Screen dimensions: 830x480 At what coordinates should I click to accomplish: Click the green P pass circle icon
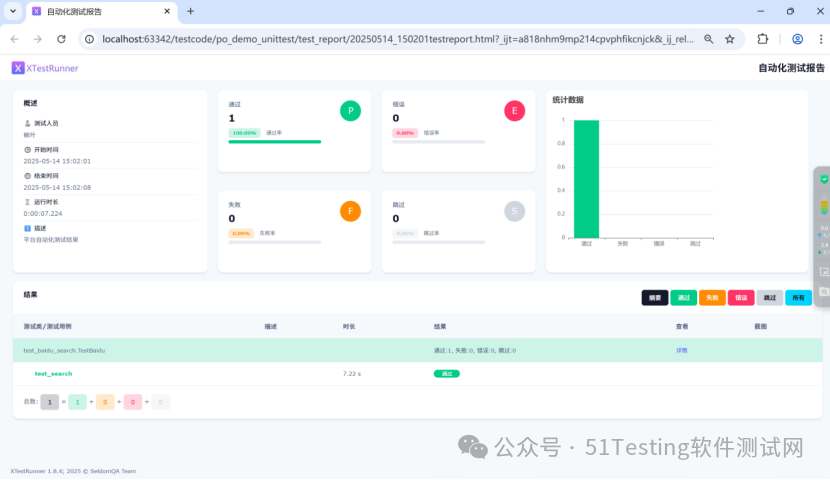(x=350, y=111)
